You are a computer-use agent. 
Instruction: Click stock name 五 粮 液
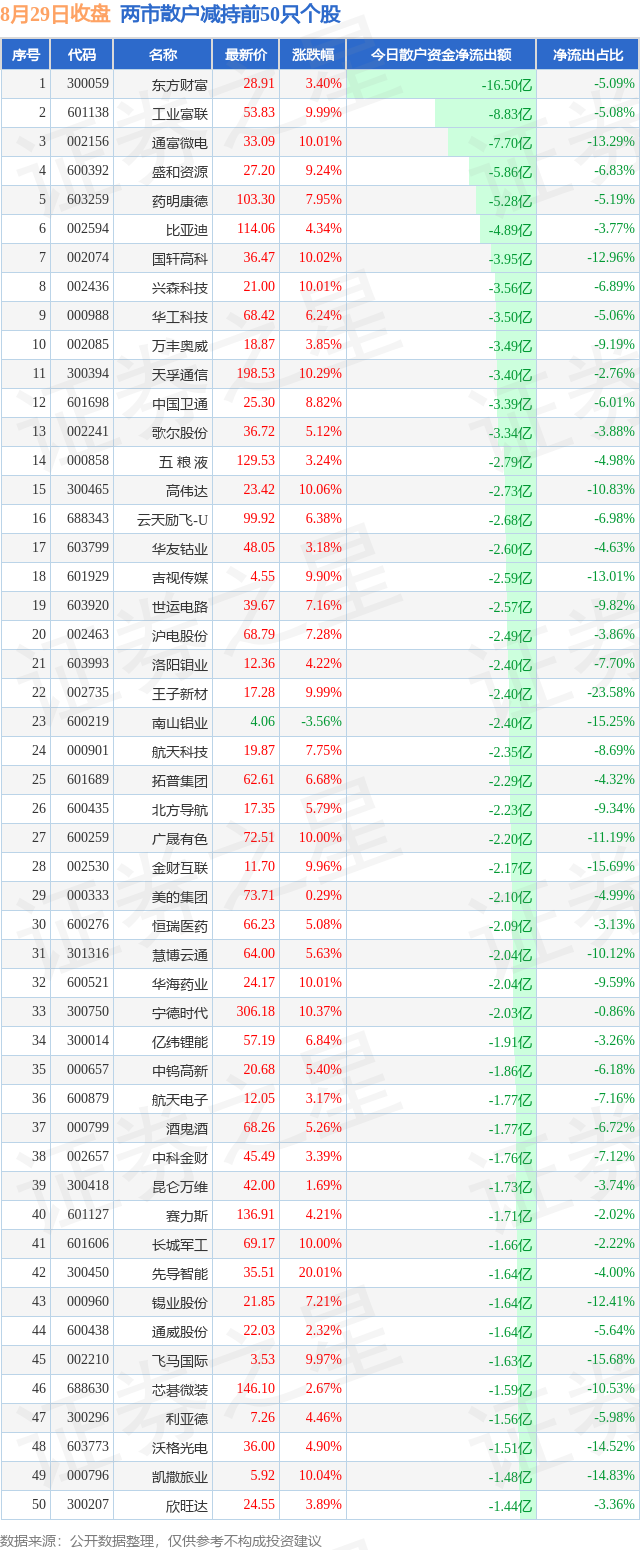click(x=183, y=462)
